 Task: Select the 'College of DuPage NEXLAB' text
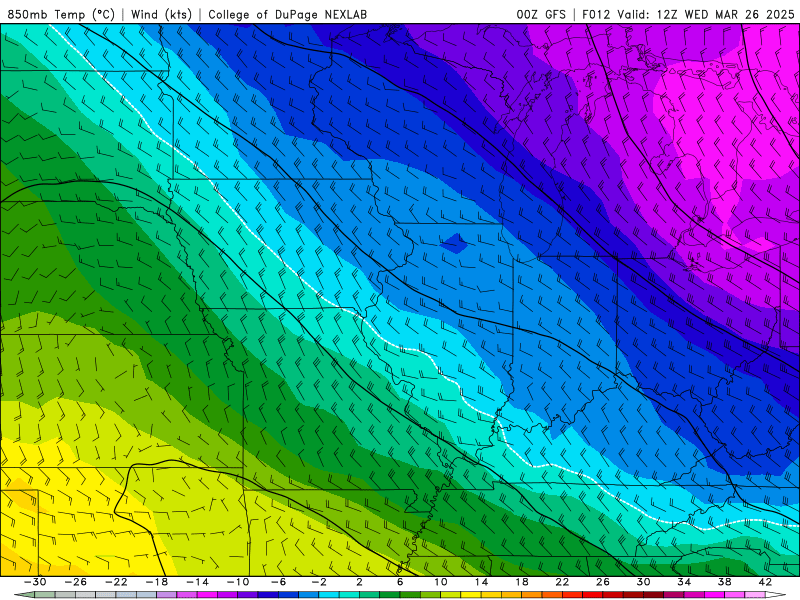click(x=287, y=14)
